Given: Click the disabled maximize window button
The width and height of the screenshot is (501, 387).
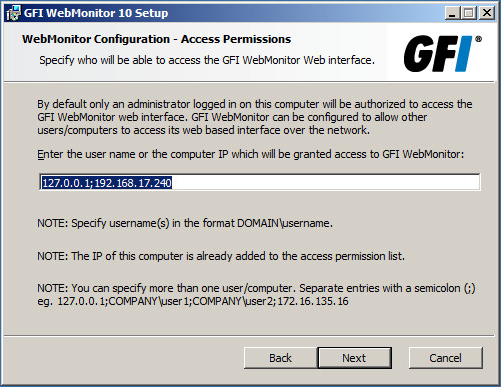Looking at the screenshot, I should (469, 13).
